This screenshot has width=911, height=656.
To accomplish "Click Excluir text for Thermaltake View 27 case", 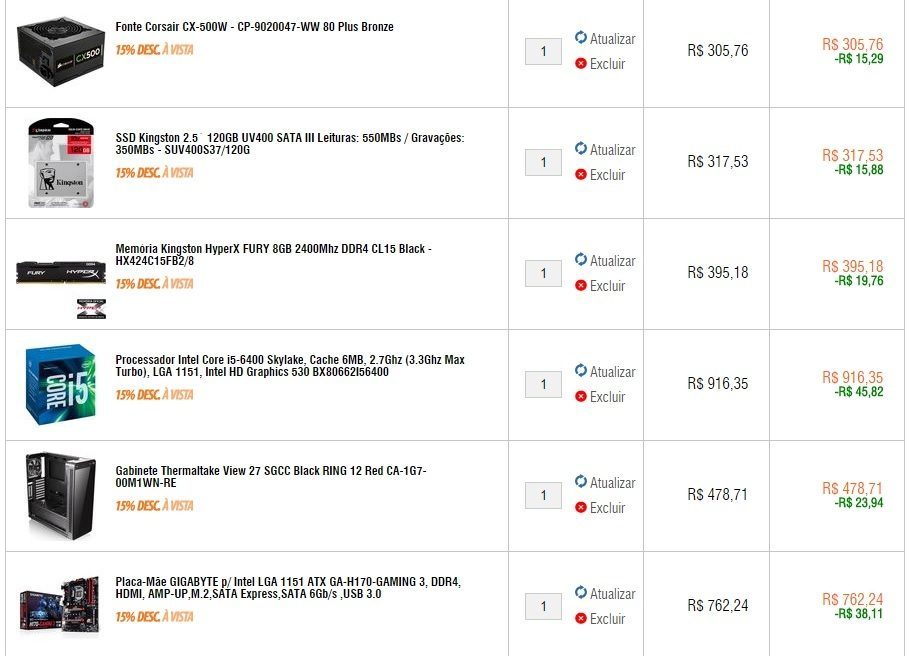I will point(607,508).
